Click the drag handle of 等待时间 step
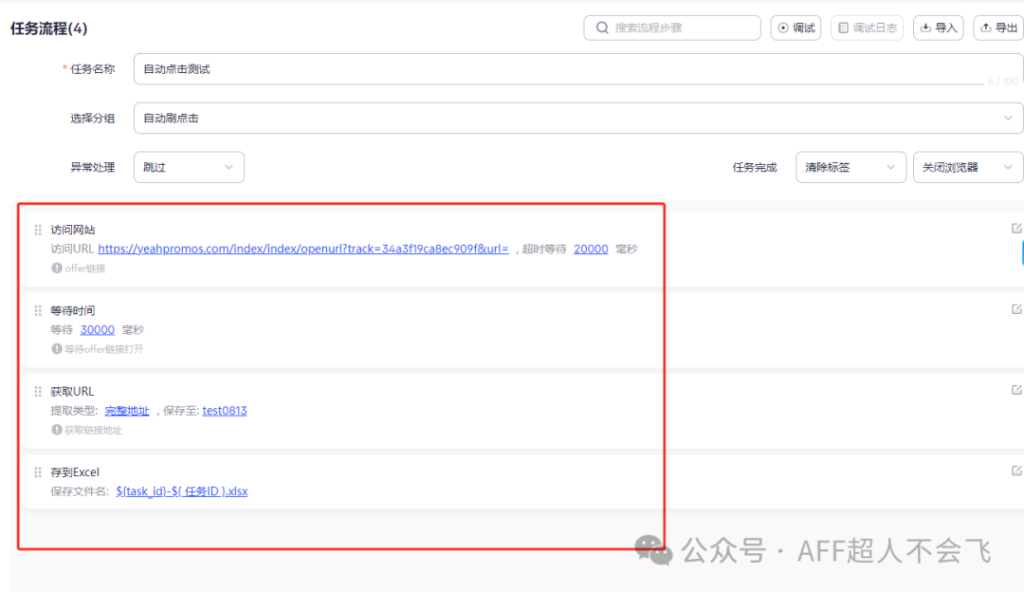 pyautogui.click(x=38, y=311)
